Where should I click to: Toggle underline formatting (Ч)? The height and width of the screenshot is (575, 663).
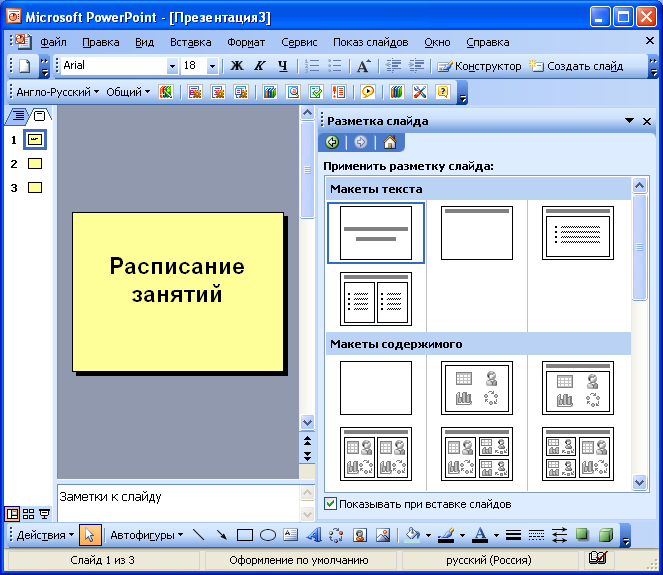click(282, 66)
